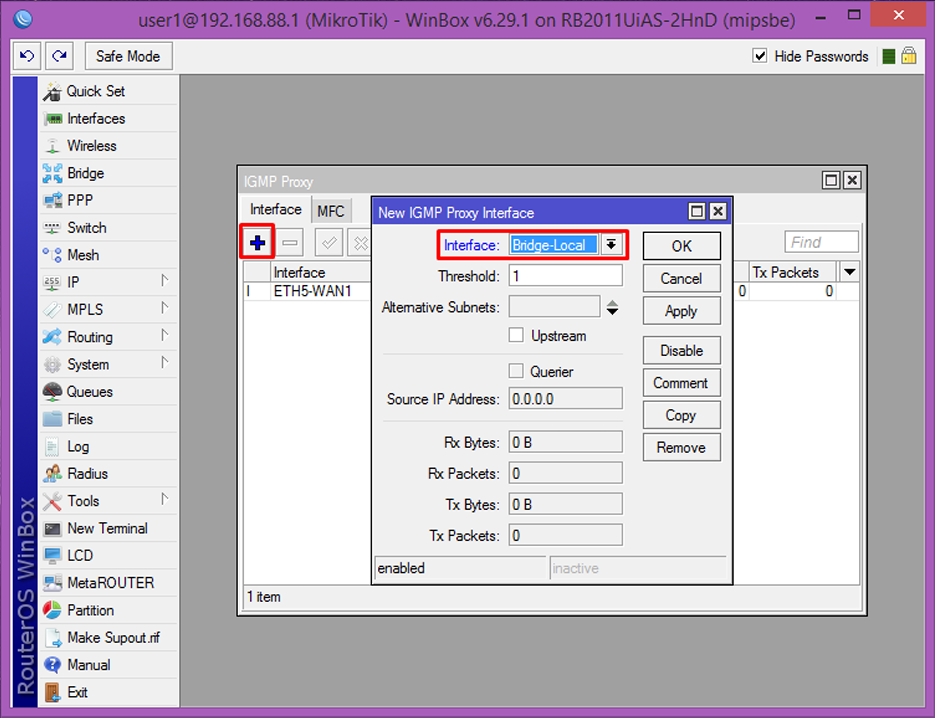Open the column selector dropdown in IGMP Proxy
This screenshot has width=943, height=726.
[x=849, y=272]
